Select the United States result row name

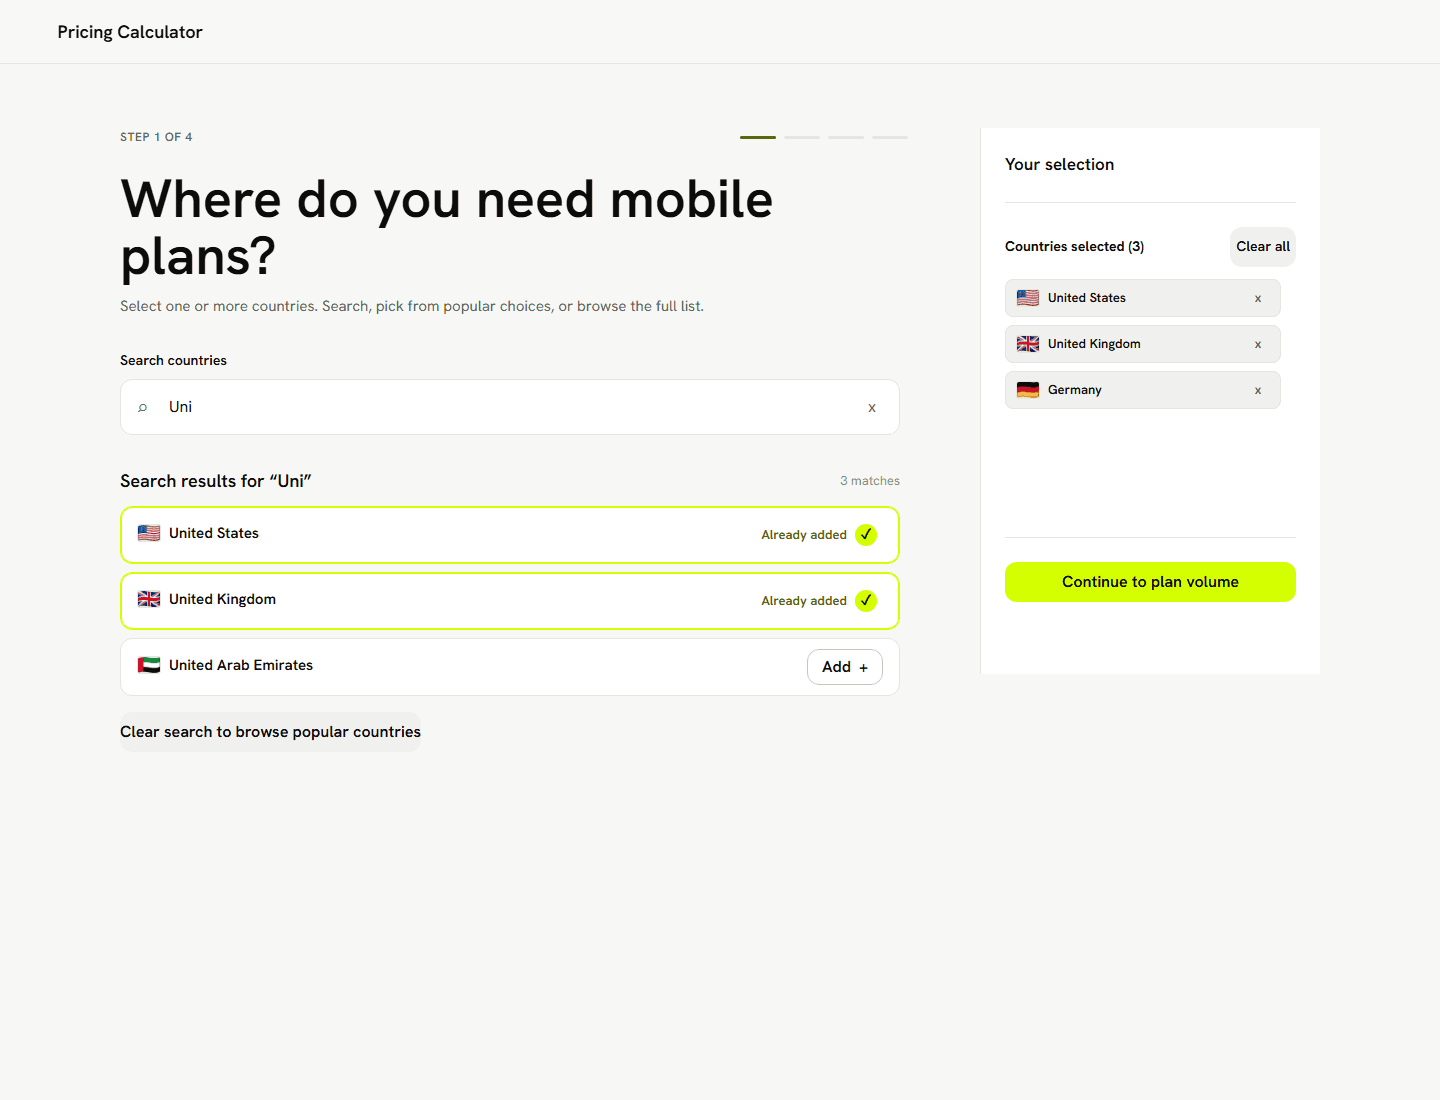point(214,533)
